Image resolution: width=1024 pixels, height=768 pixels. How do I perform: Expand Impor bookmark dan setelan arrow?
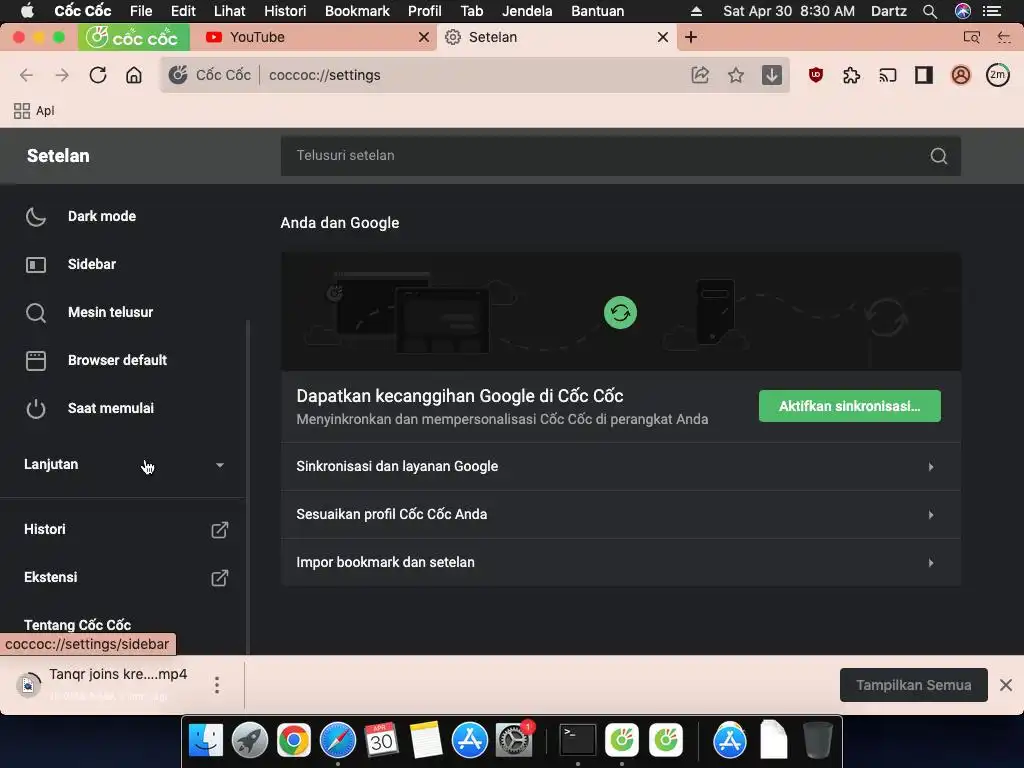[931, 563]
